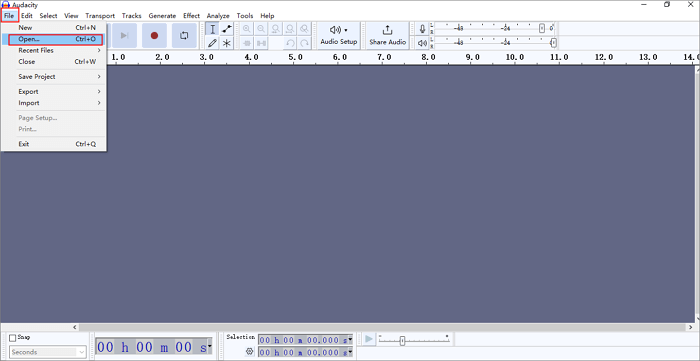Click the Fit Project to Width icon
Image resolution: width=700 pixels, height=361 pixels.
click(x=290, y=29)
